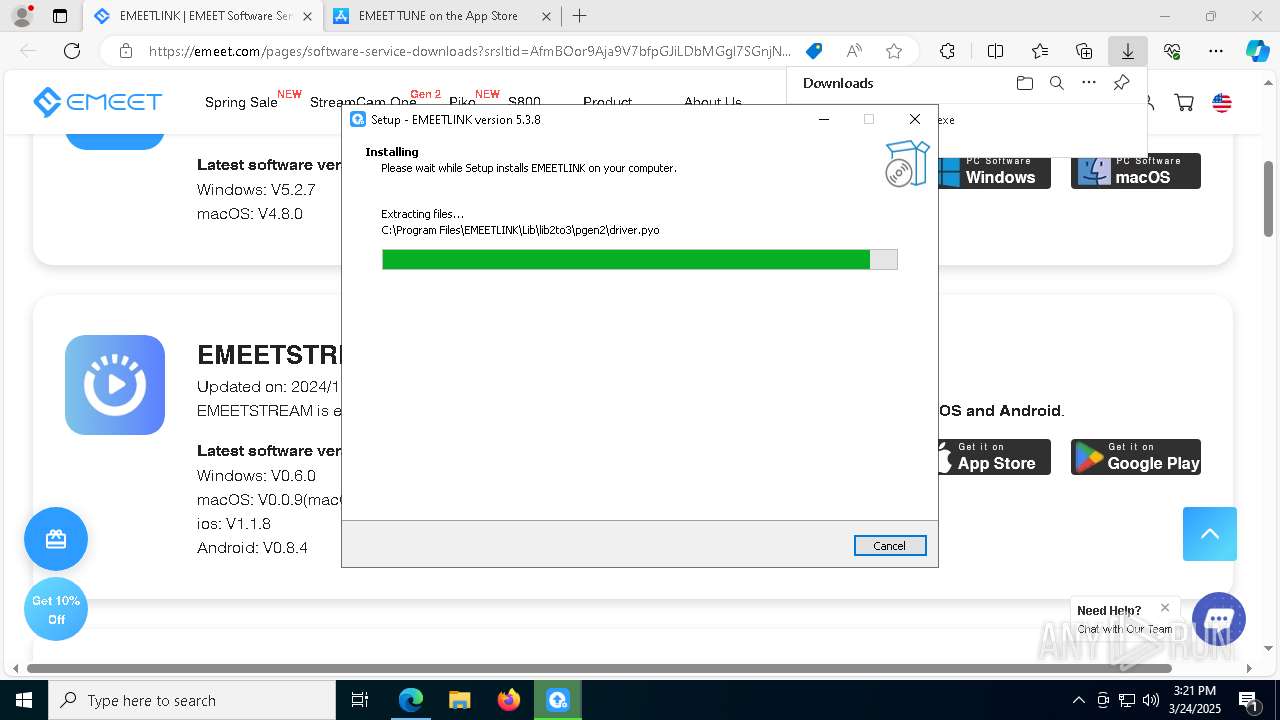Viewport: 1280px width, 720px height.
Task: Open the Favorites list
Action: click(1040, 51)
